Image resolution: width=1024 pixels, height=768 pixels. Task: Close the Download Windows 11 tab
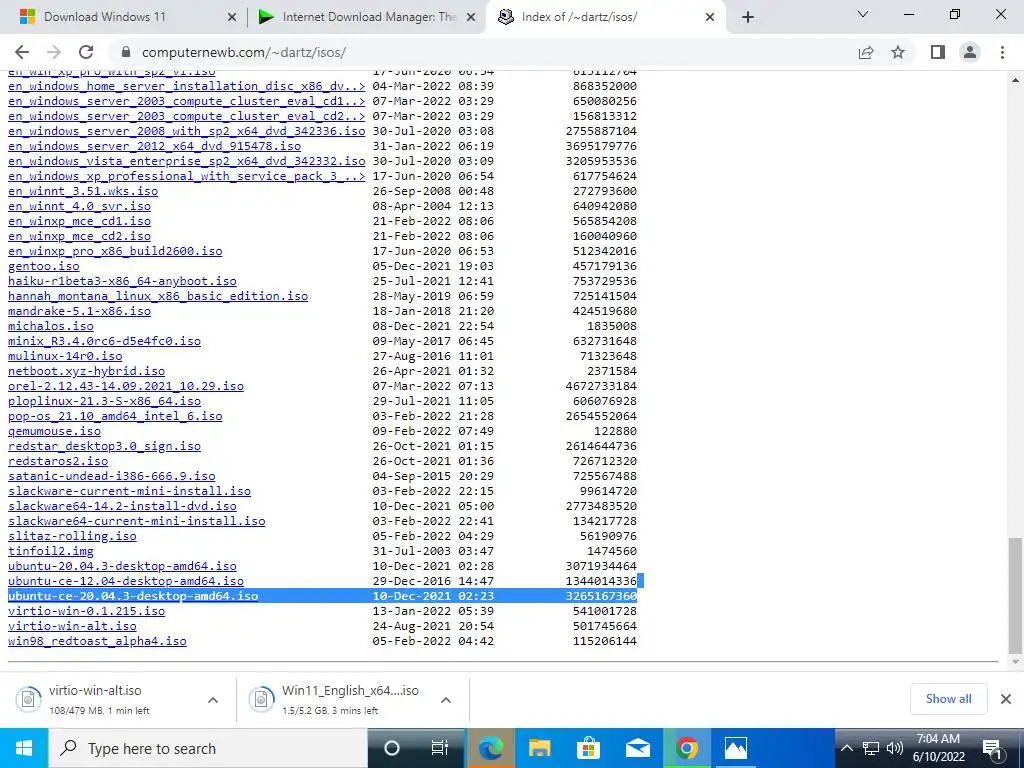click(x=231, y=17)
